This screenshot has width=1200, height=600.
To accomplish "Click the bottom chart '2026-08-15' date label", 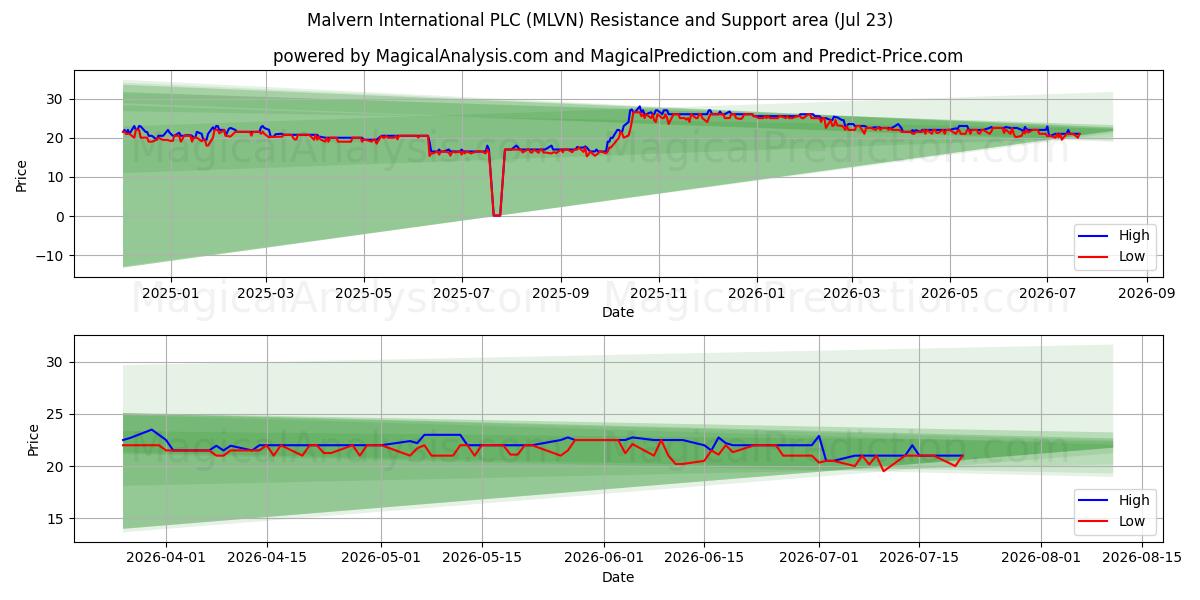I will [1141, 558].
